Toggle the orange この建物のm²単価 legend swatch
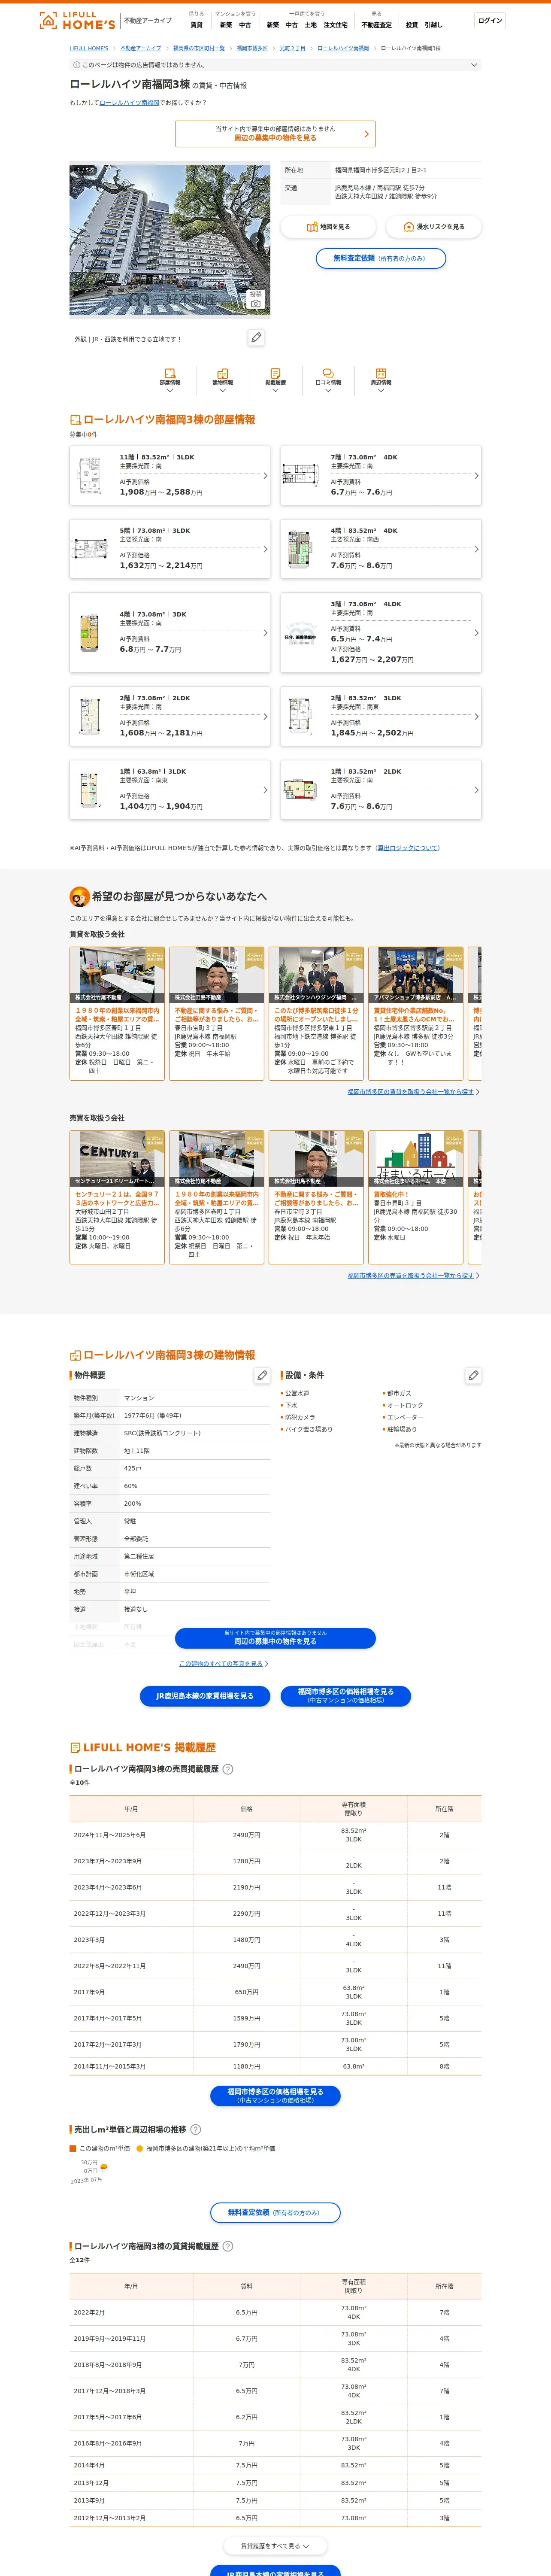The width and height of the screenshot is (551, 2576). click(73, 2148)
